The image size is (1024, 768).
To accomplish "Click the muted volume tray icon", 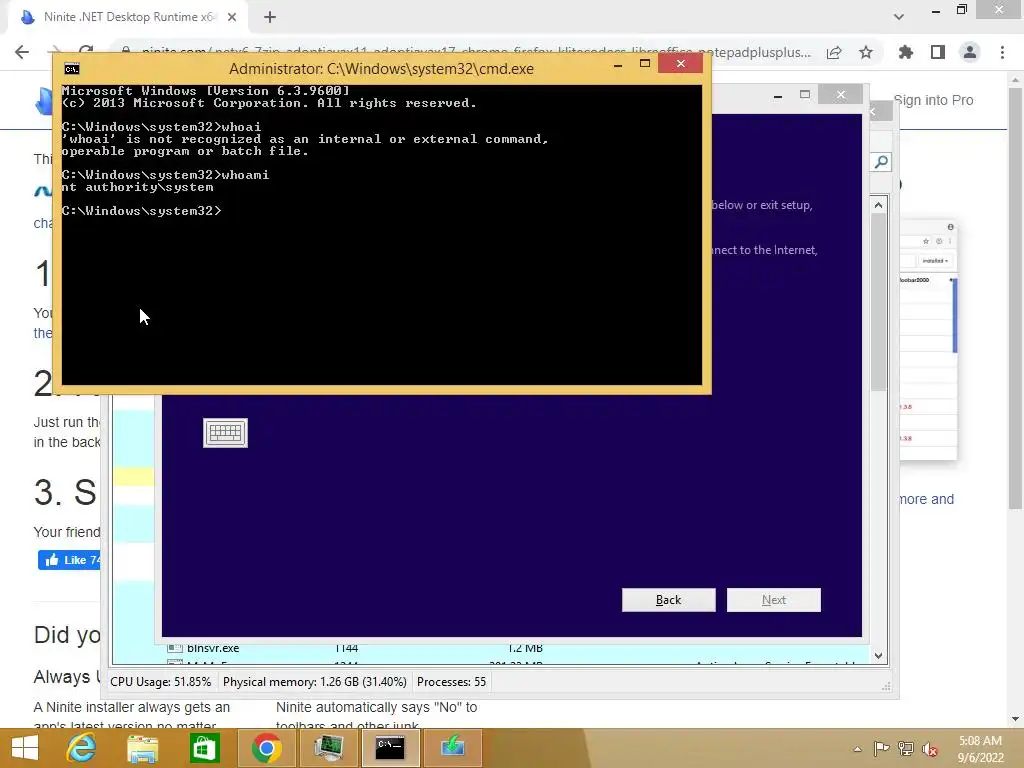I will 930,749.
